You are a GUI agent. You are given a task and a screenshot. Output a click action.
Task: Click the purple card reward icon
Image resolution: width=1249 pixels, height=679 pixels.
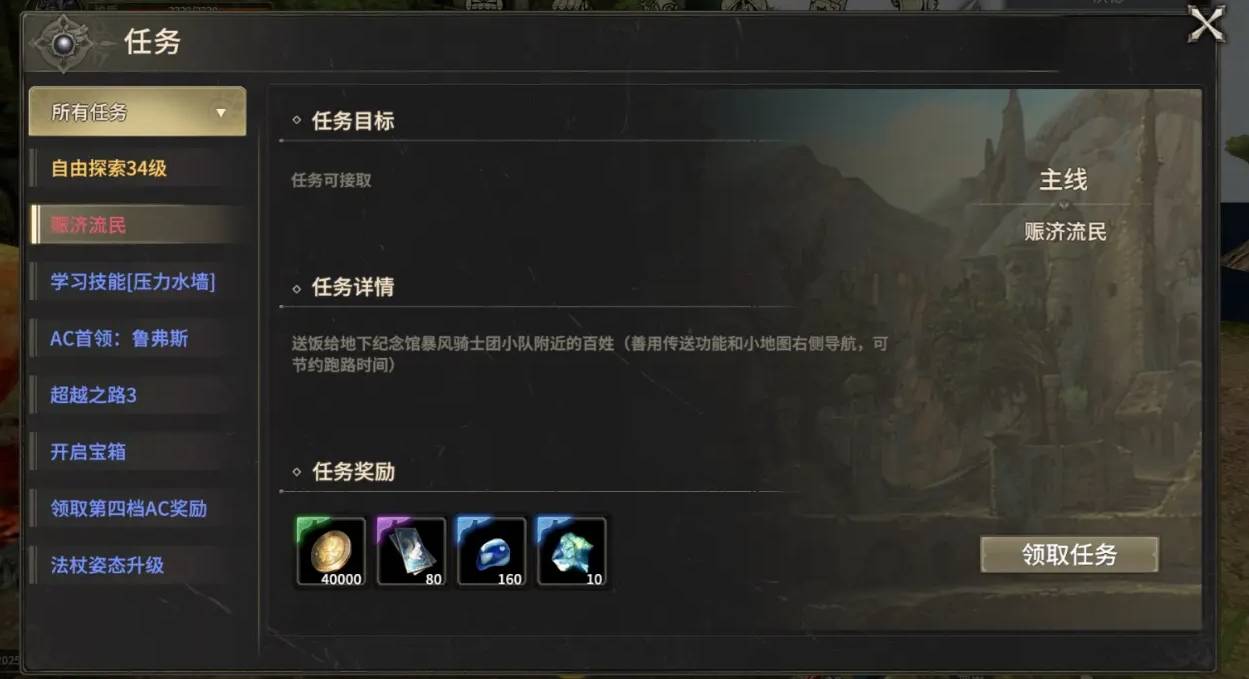click(x=411, y=551)
